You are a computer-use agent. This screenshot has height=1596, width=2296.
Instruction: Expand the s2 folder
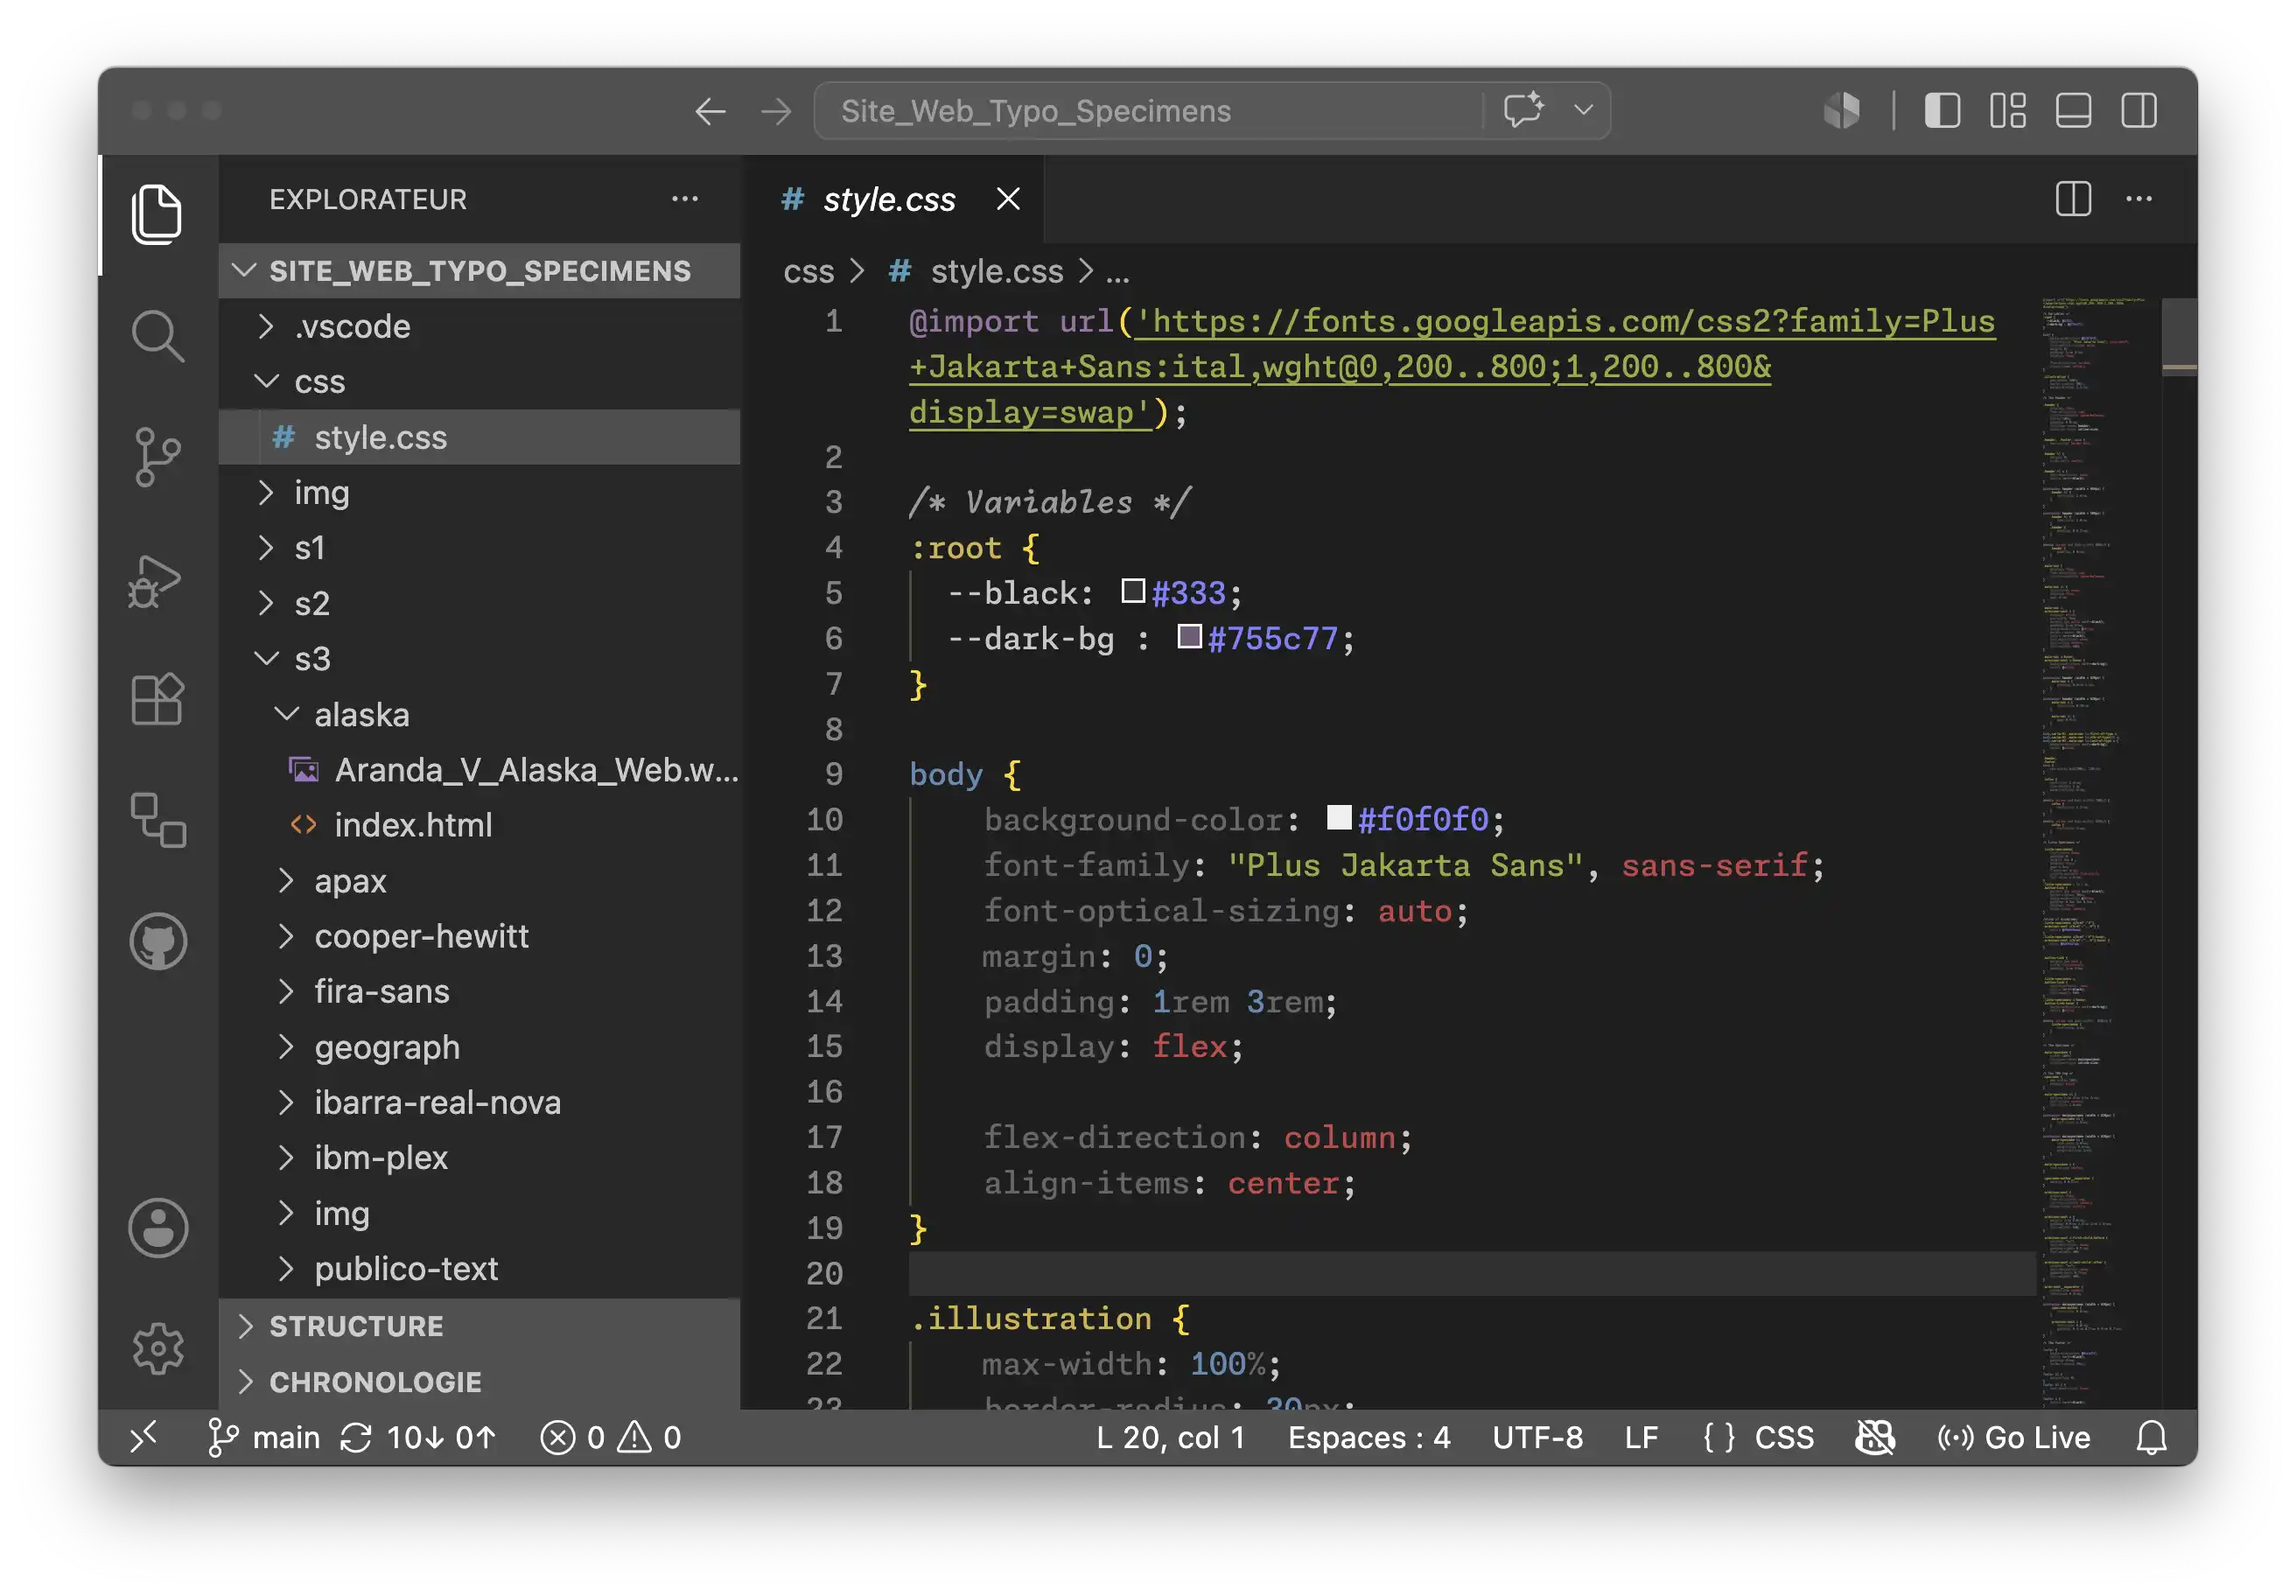[x=479, y=603]
